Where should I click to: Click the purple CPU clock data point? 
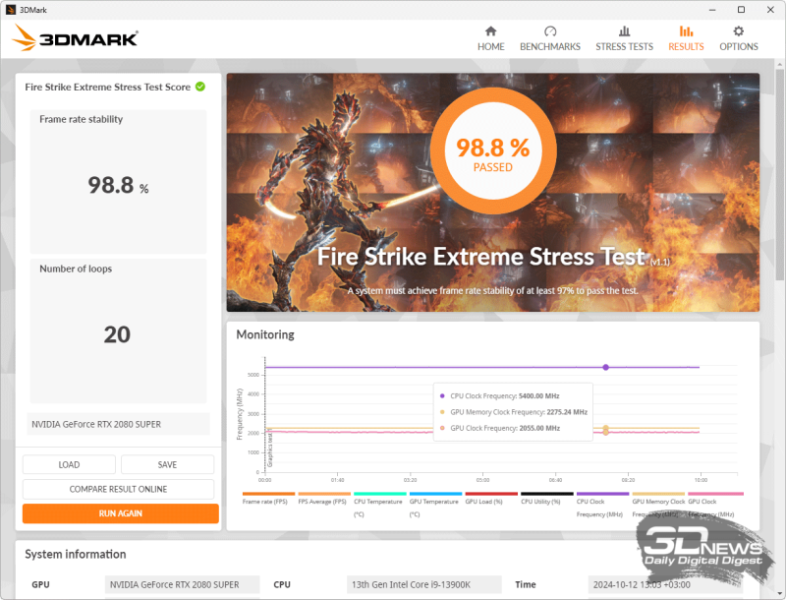click(605, 367)
